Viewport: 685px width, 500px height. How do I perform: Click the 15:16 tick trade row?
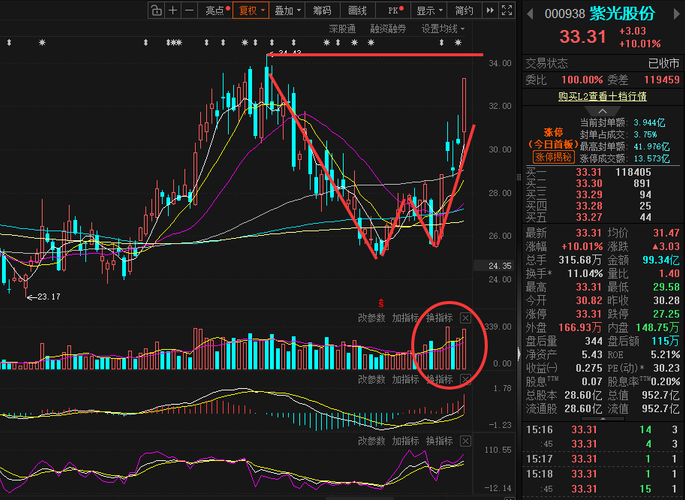click(602, 430)
